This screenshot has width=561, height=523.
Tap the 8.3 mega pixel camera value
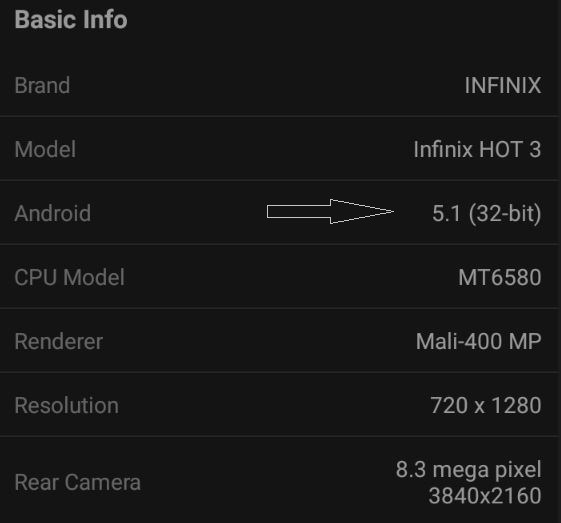(468, 470)
